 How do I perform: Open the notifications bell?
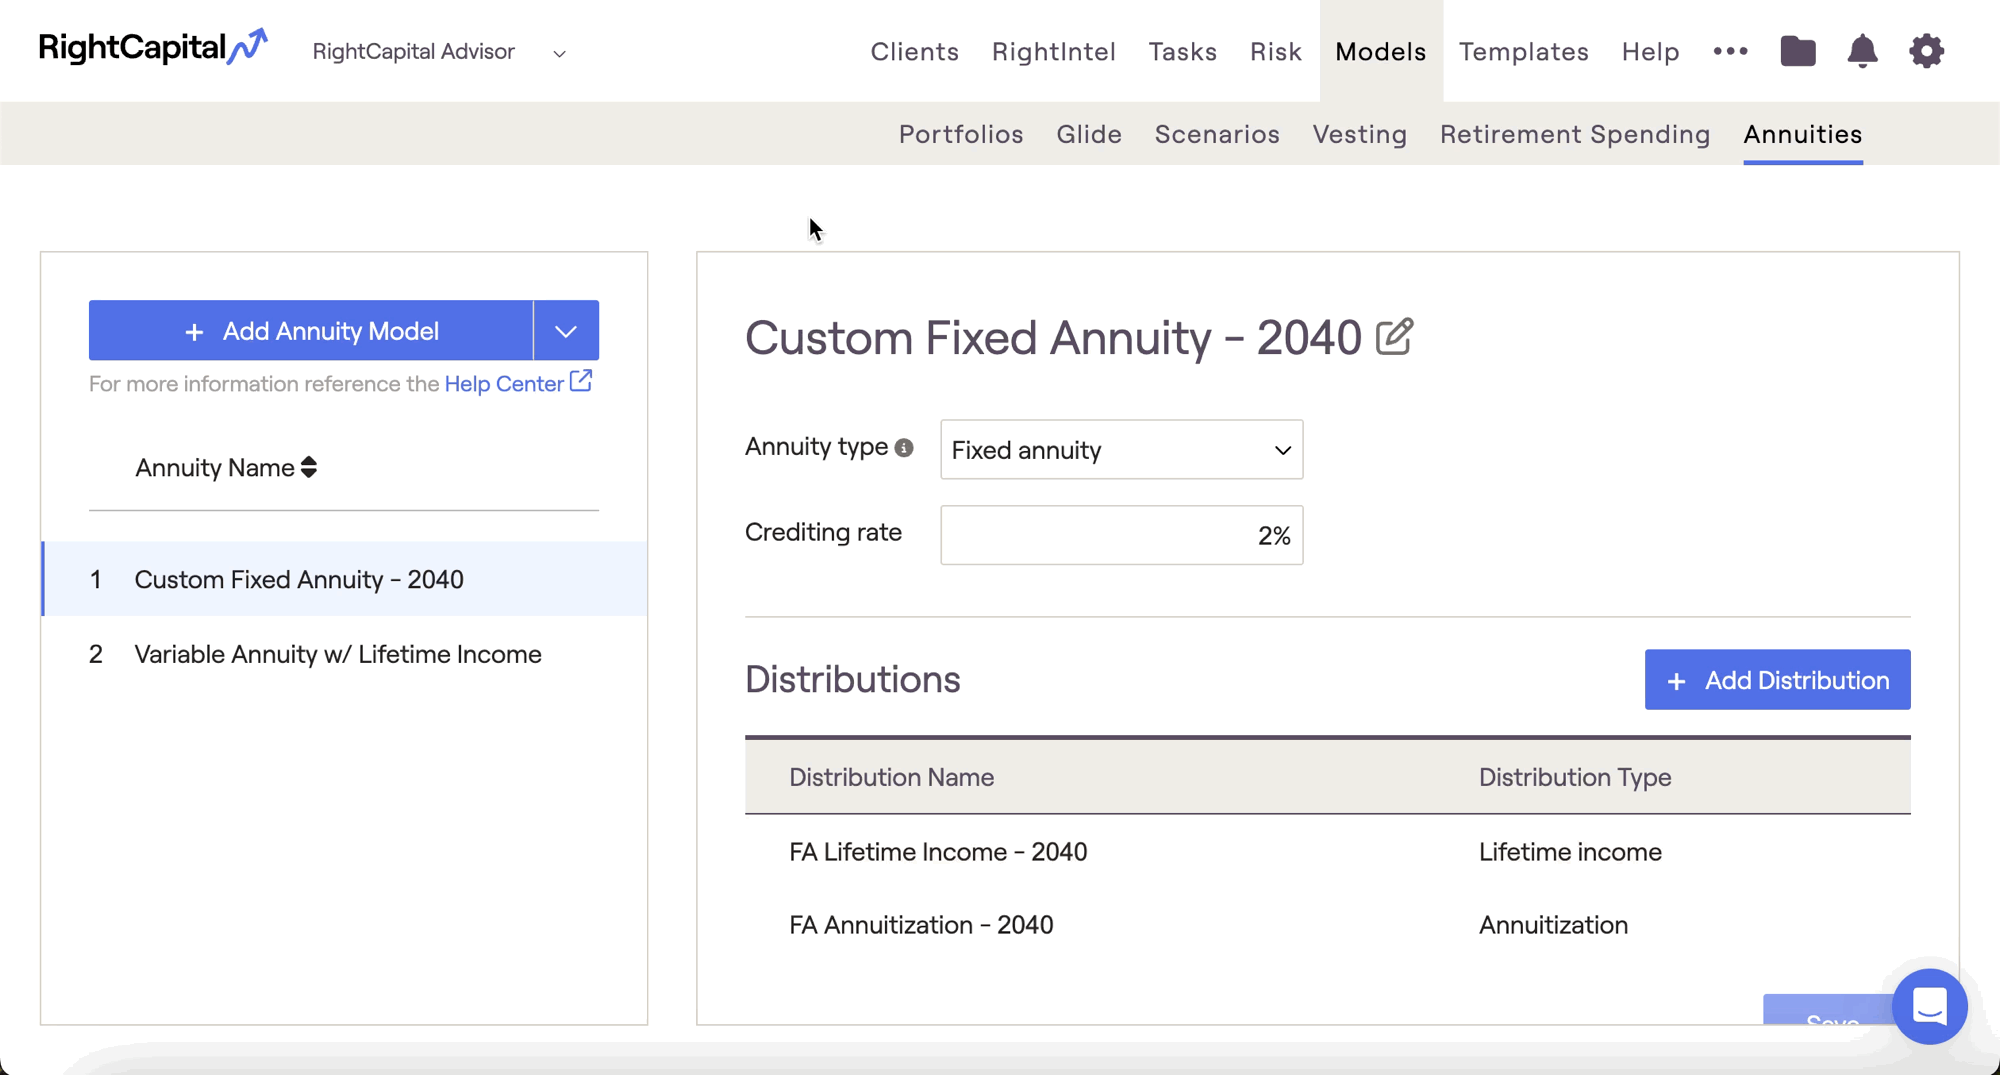pyautogui.click(x=1861, y=51)
